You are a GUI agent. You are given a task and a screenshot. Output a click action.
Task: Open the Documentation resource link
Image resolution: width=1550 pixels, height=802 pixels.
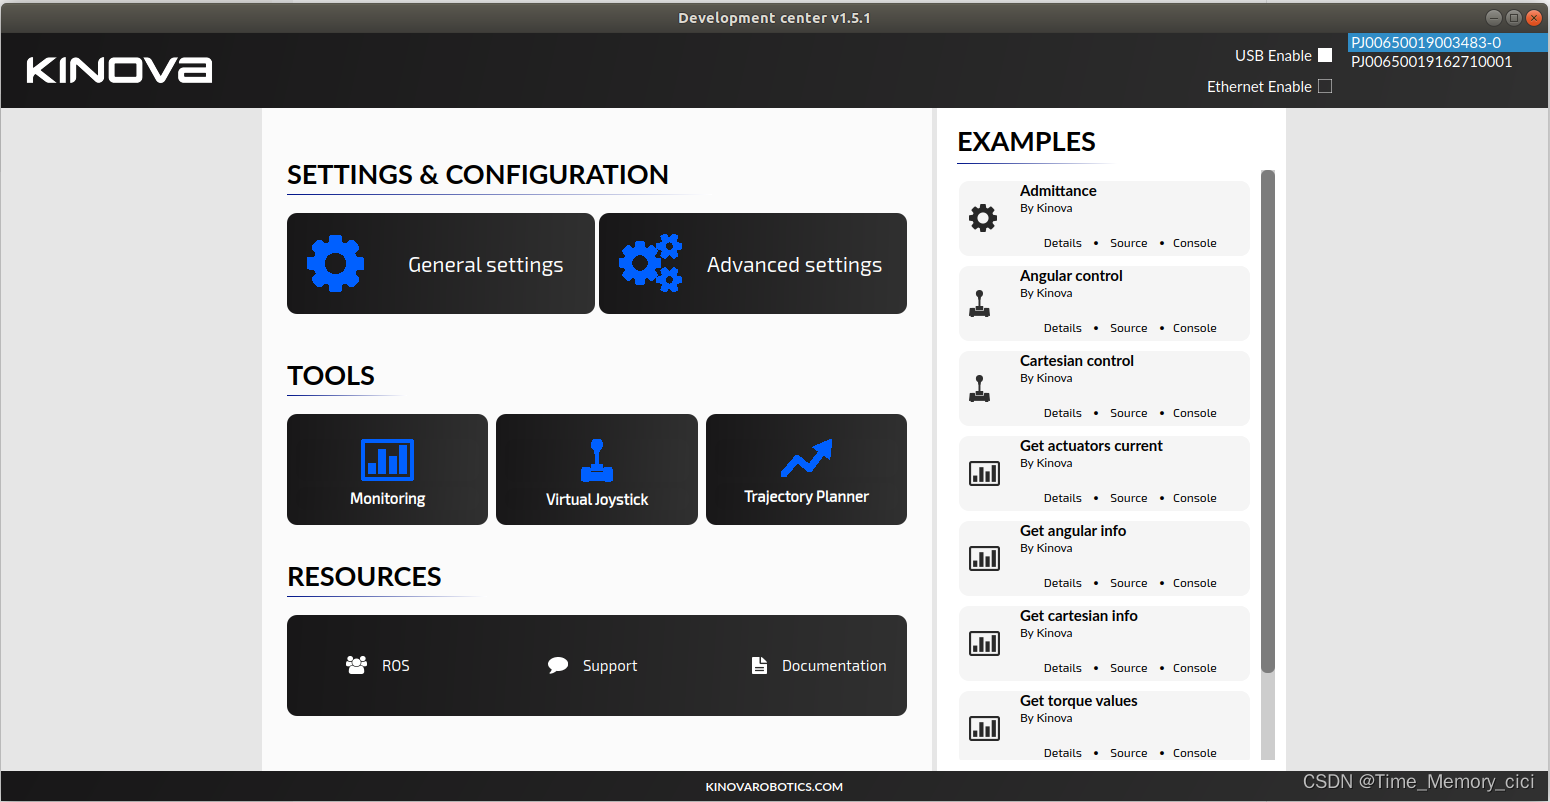click(834, 665)
